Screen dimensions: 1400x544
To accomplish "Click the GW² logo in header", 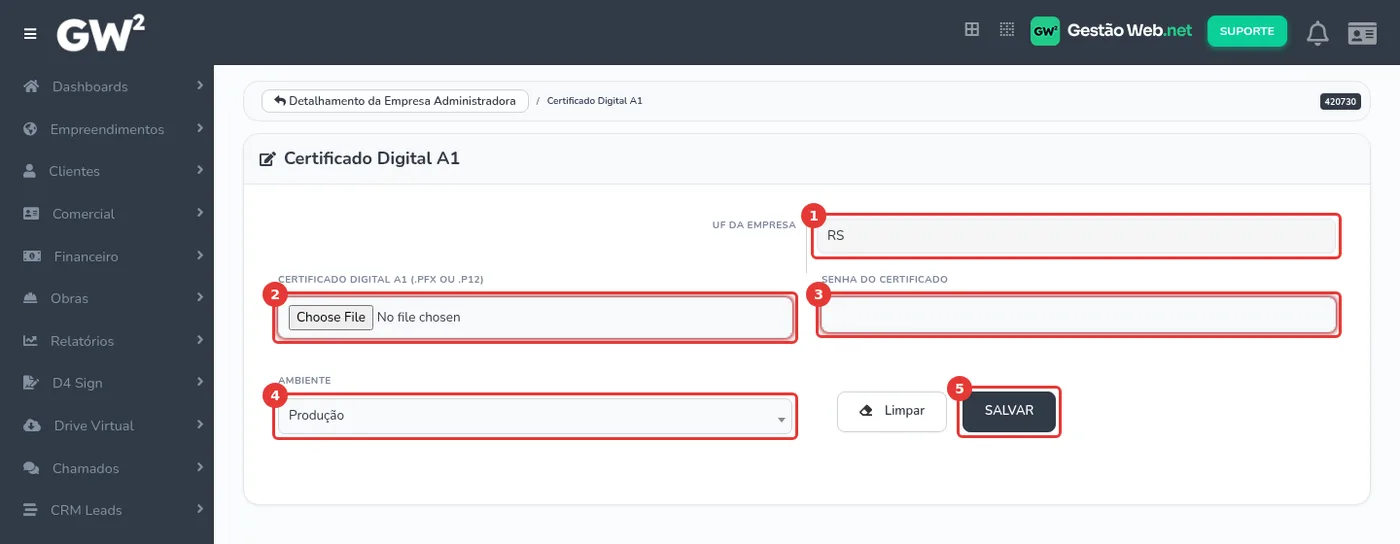I will pos(101,33).
